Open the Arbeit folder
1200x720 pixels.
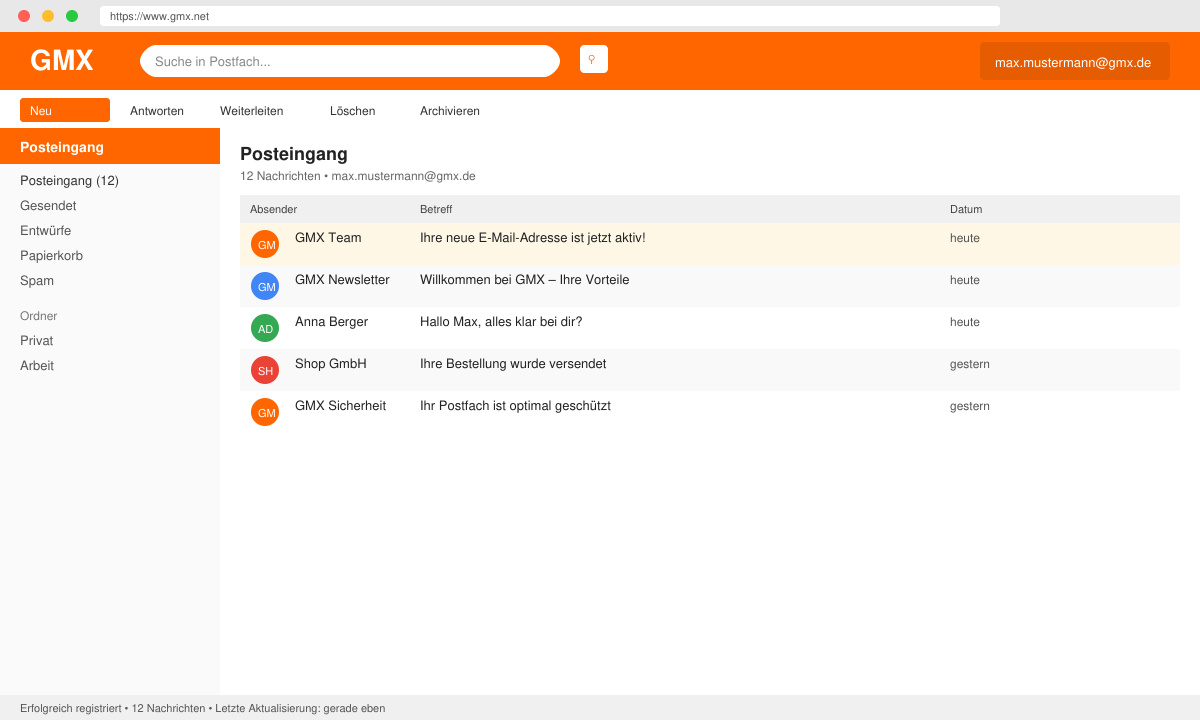pyautogui.click(x=37, y=366)
